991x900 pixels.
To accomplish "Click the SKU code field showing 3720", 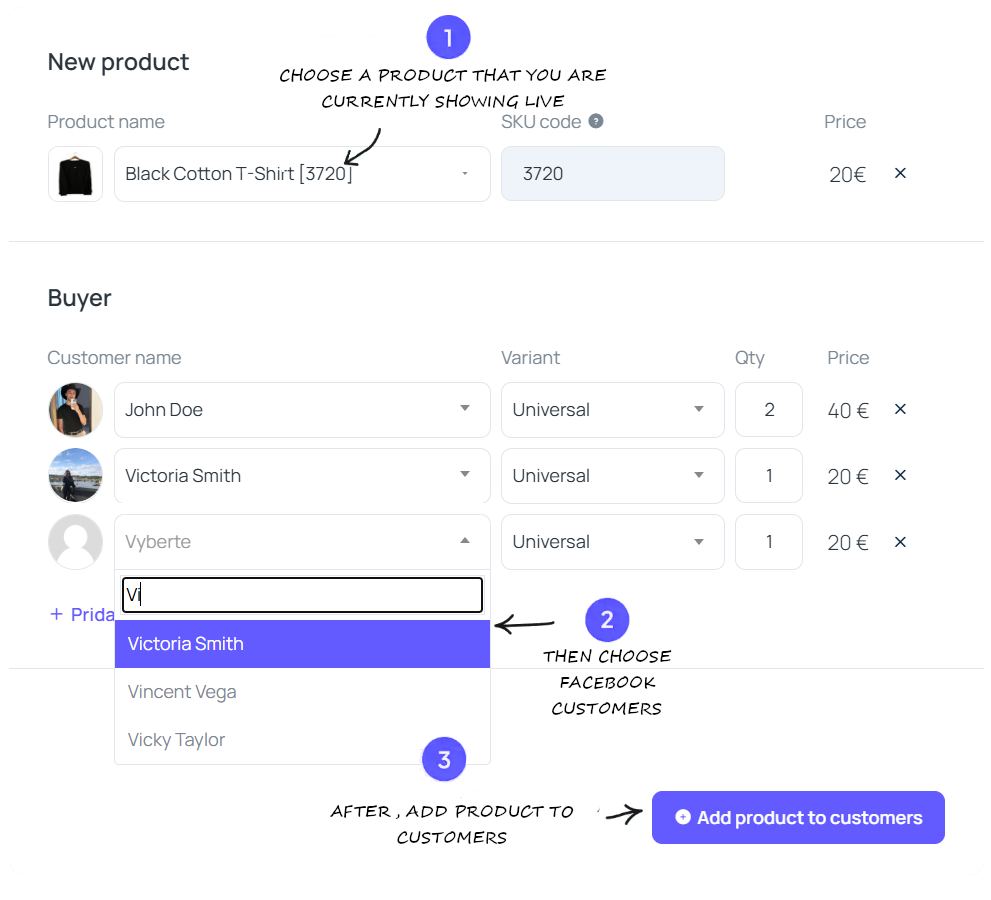I will 612,174.
